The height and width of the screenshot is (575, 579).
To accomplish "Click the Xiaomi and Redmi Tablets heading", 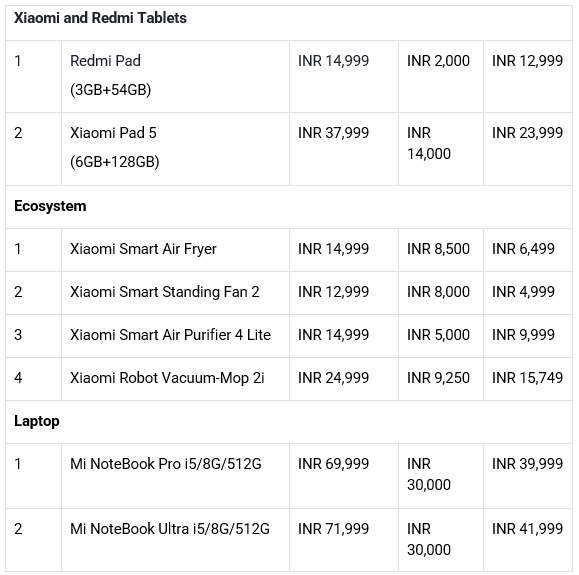I will (100, 18).
